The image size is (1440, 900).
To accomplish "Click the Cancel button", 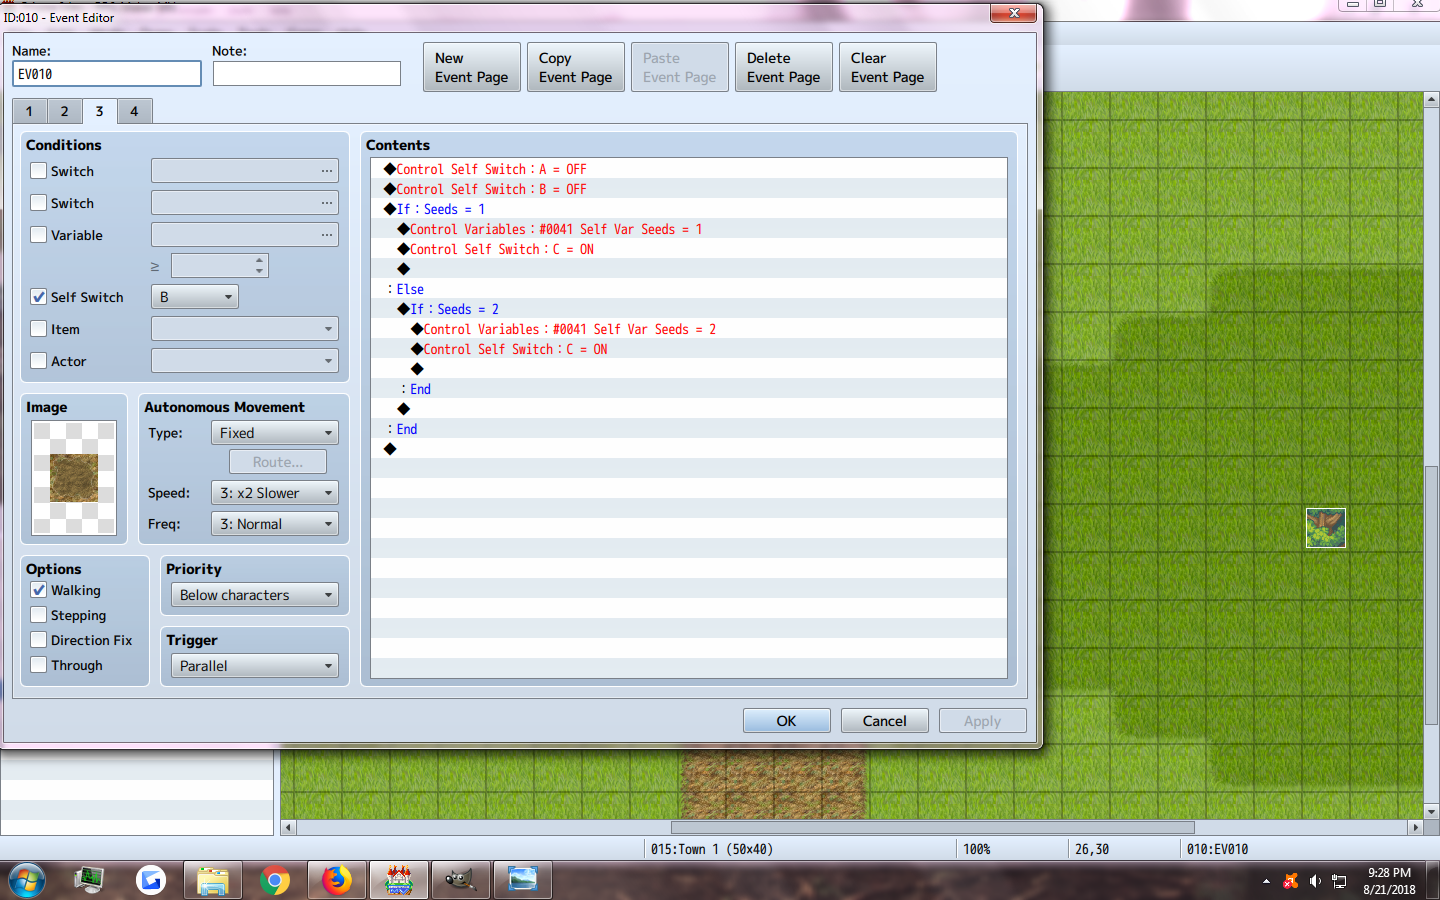I will pyautogui.click(x=885, y=721).
